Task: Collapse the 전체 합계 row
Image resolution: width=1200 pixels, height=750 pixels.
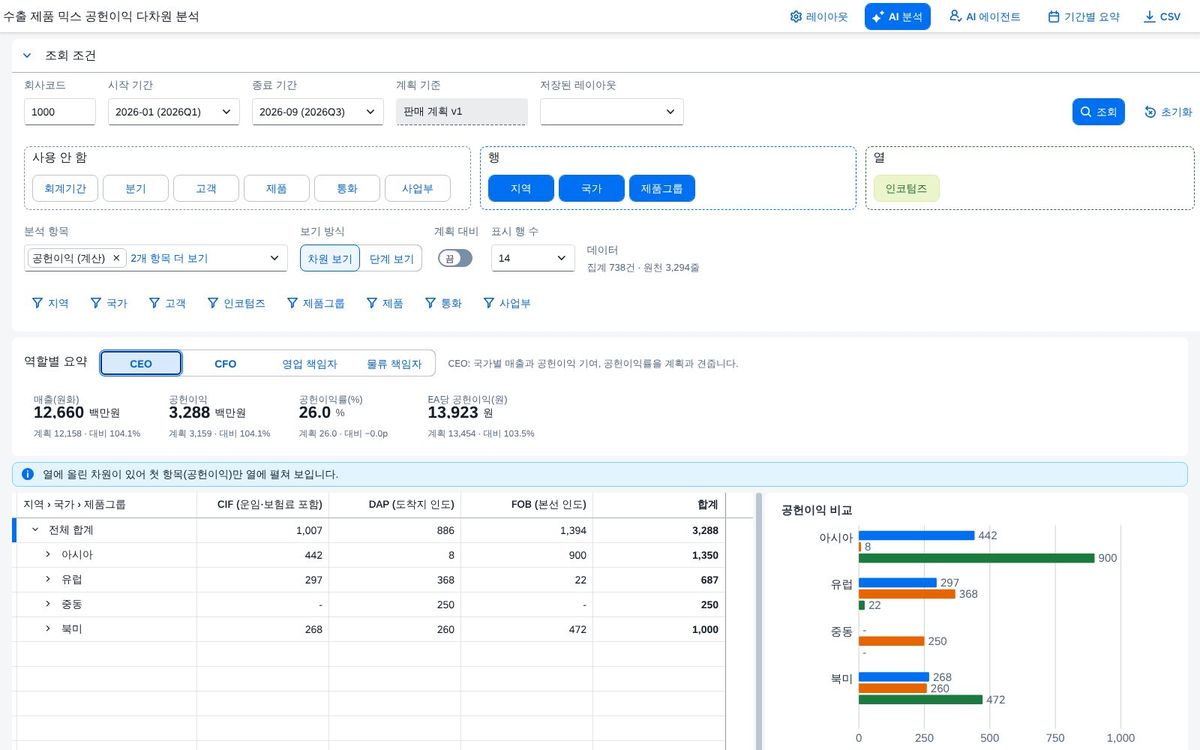Action: pos(35,530)
